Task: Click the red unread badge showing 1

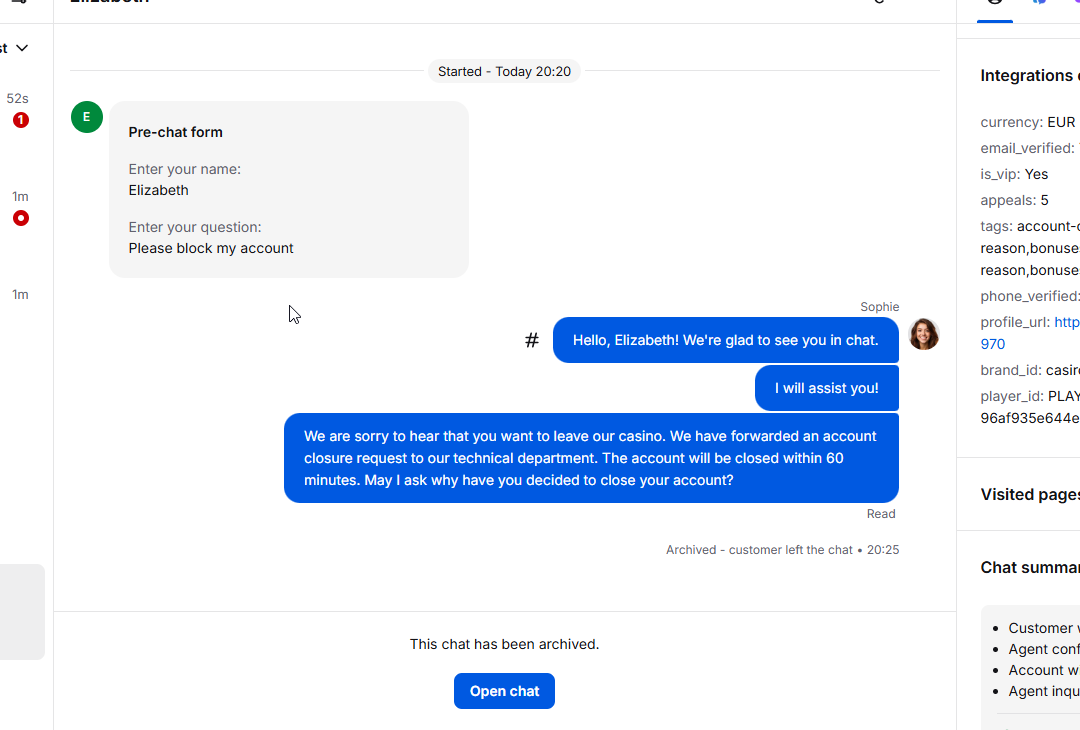Action: click(21, 120)
